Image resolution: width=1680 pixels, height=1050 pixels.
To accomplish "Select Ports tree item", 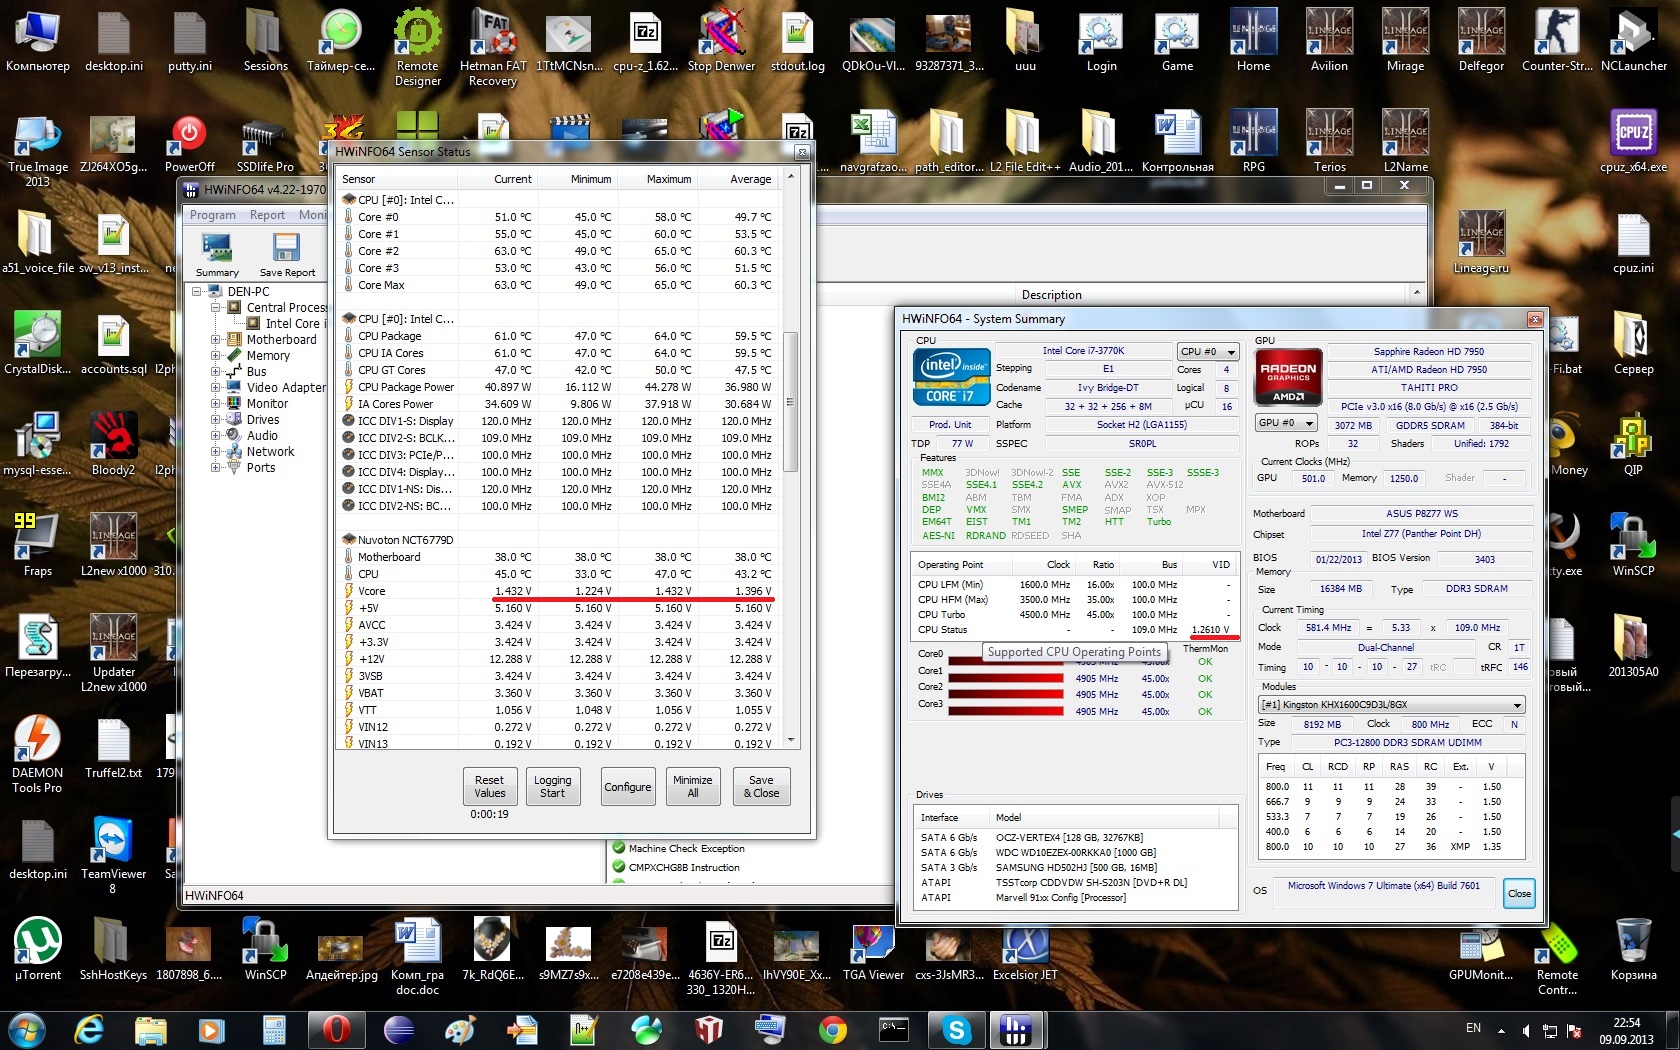I will click(x=260, y=468).
